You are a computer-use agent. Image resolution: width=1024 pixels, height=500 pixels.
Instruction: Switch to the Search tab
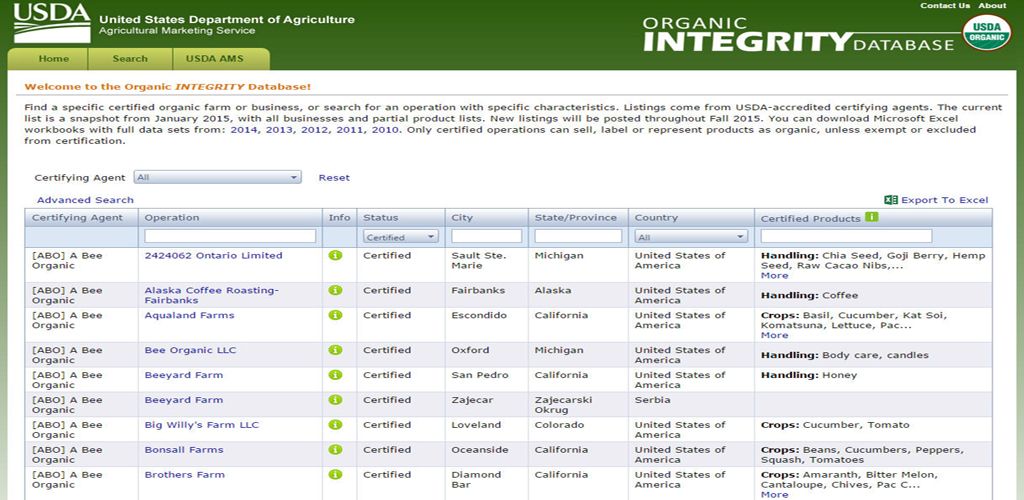[x=130, y=59]
